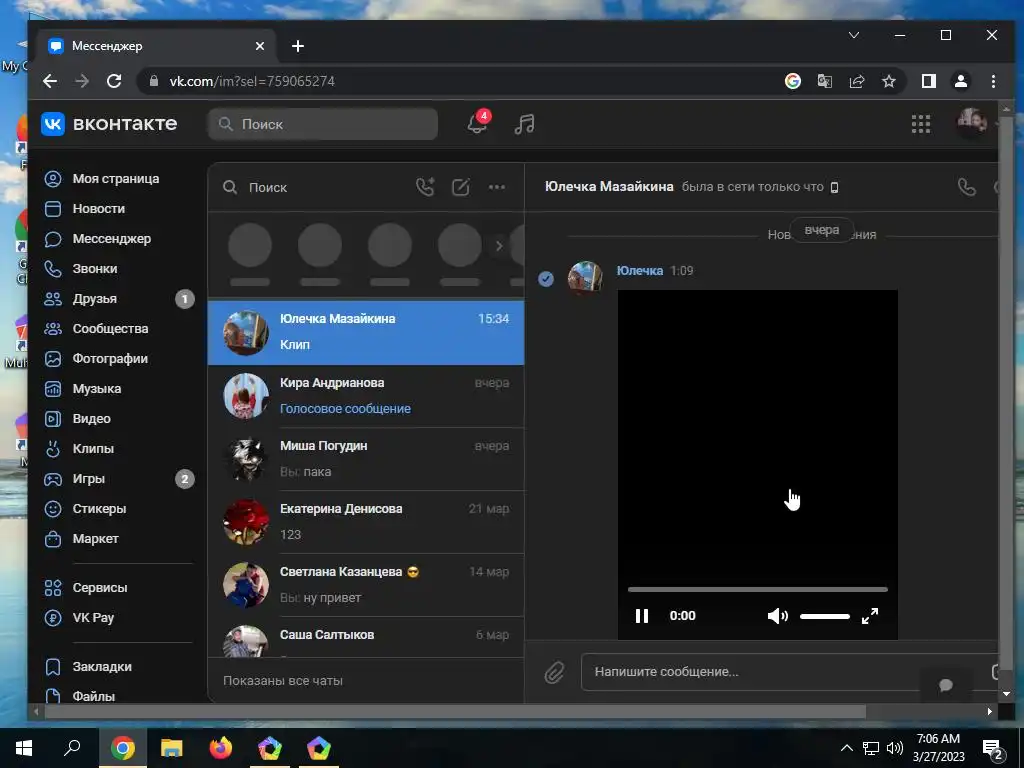
Task: Attach a file with the paperclip icon
Action: click(554, 672)
